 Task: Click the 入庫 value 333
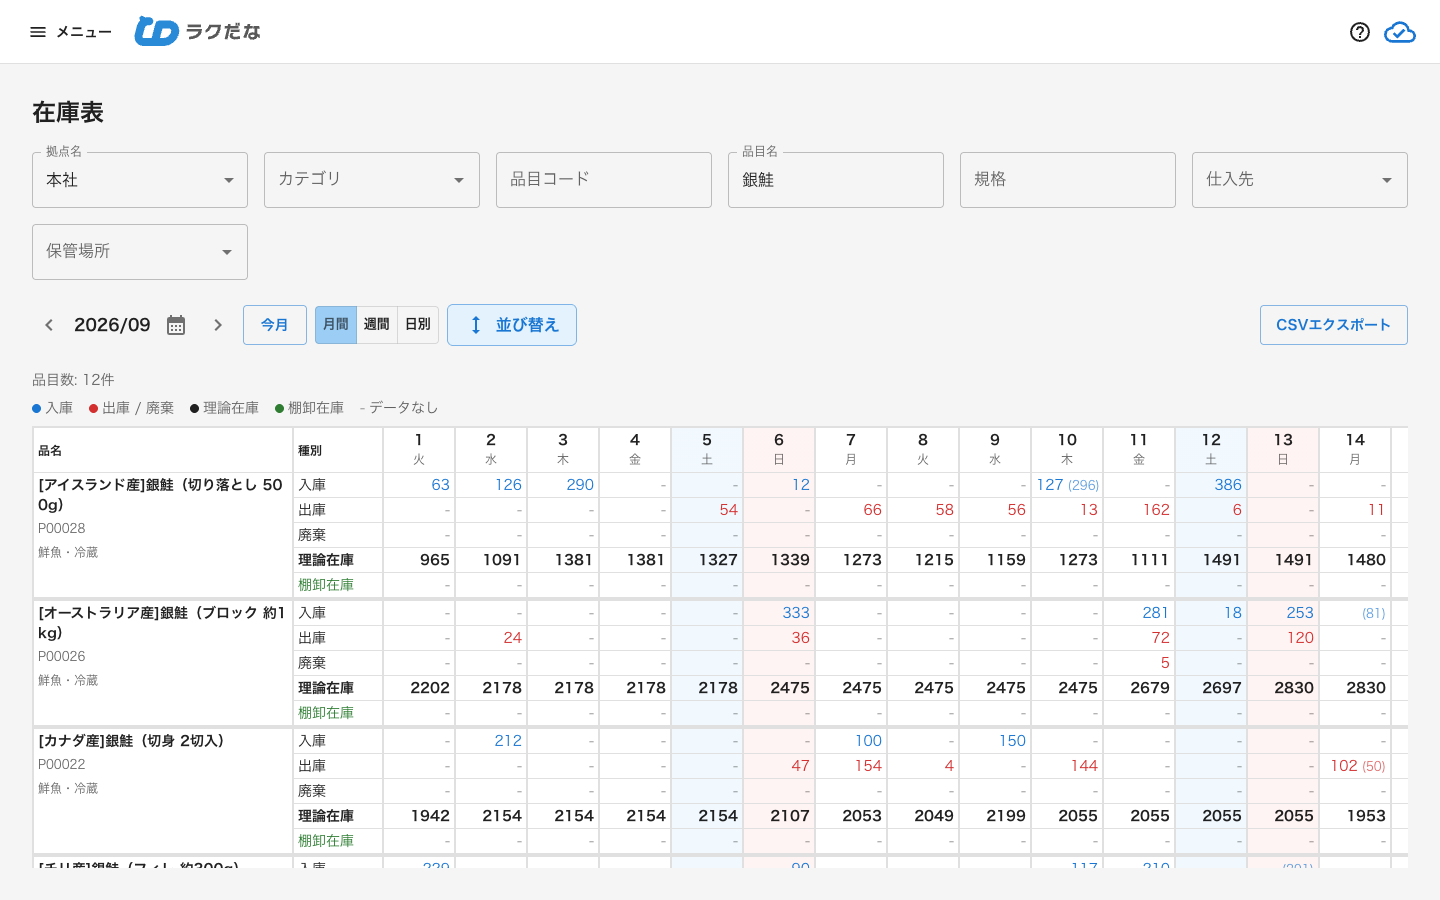[x=796, y=613]
